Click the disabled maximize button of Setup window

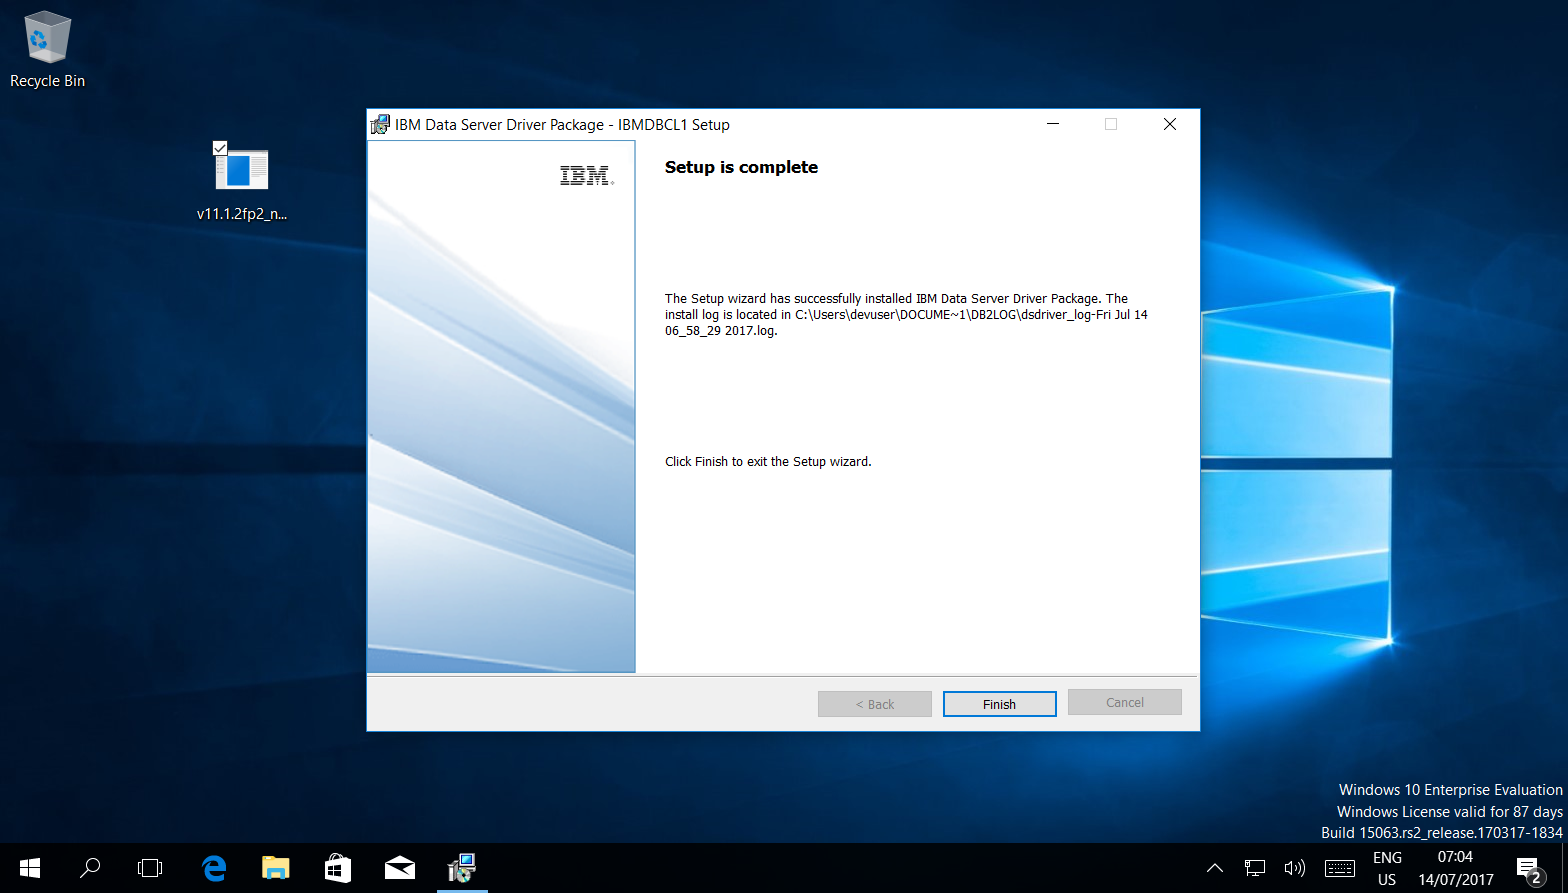[x=1111, y=125]
